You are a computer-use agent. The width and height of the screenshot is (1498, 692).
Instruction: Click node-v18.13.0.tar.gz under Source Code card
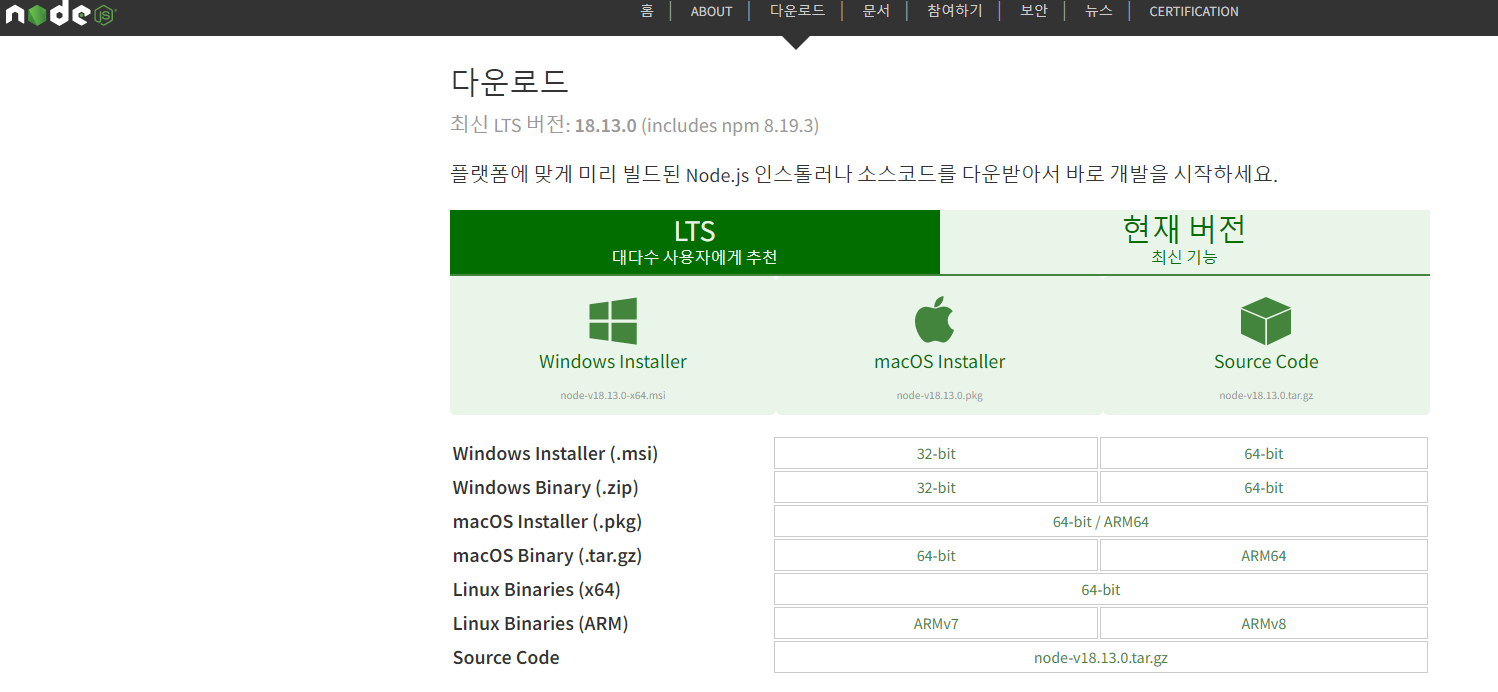coord(1266,395)
